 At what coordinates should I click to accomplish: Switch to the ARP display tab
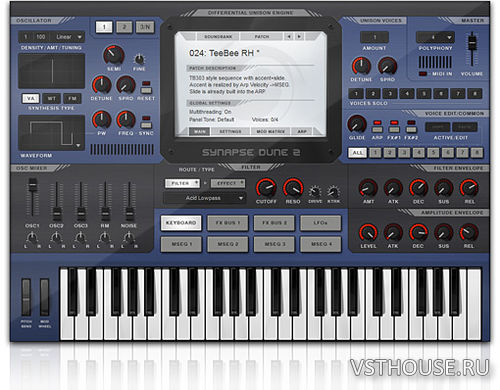pos(302,132)
